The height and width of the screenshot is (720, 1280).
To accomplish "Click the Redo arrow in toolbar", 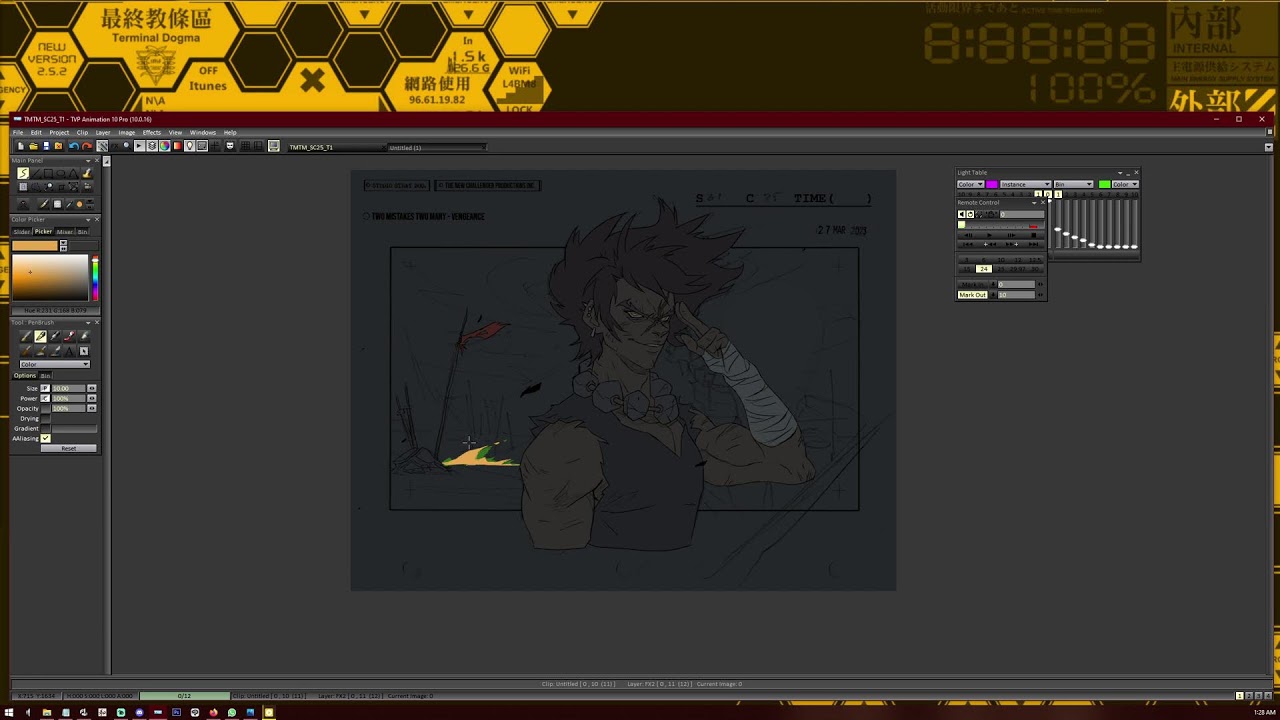I will pyautogui.click(x=87, y=146).
